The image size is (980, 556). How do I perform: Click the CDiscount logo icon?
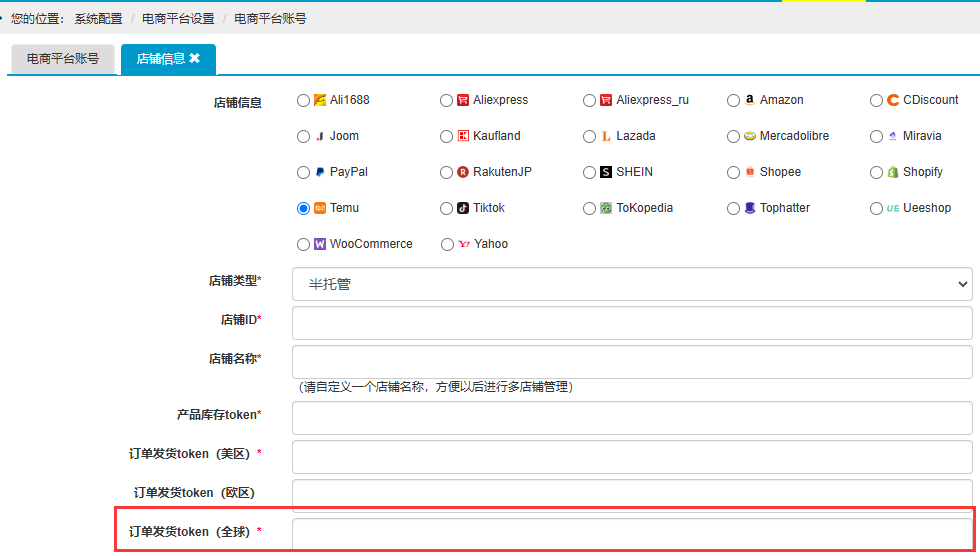(892, 100)
